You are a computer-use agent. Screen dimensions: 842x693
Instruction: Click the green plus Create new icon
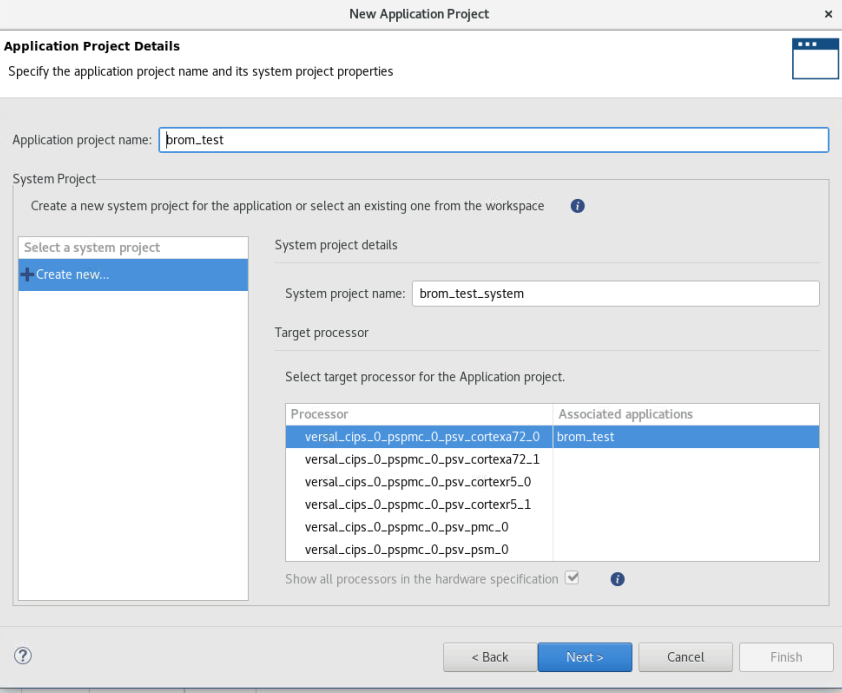(27, 274)
